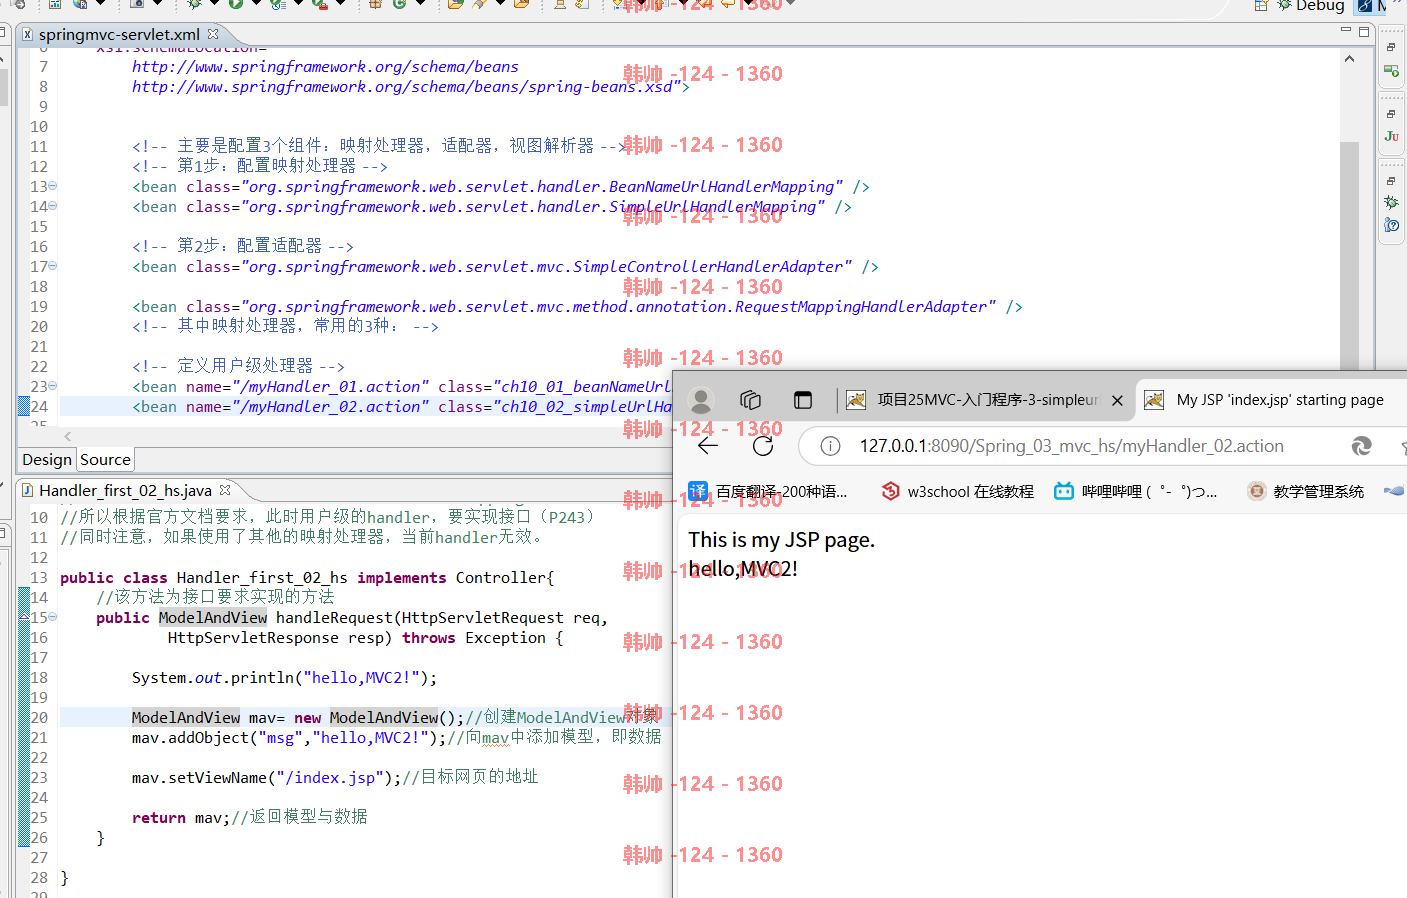Click RequestMappingHandlerAdapter class text on line 19
The image size is (1407, 898).
tap(861, 307)
